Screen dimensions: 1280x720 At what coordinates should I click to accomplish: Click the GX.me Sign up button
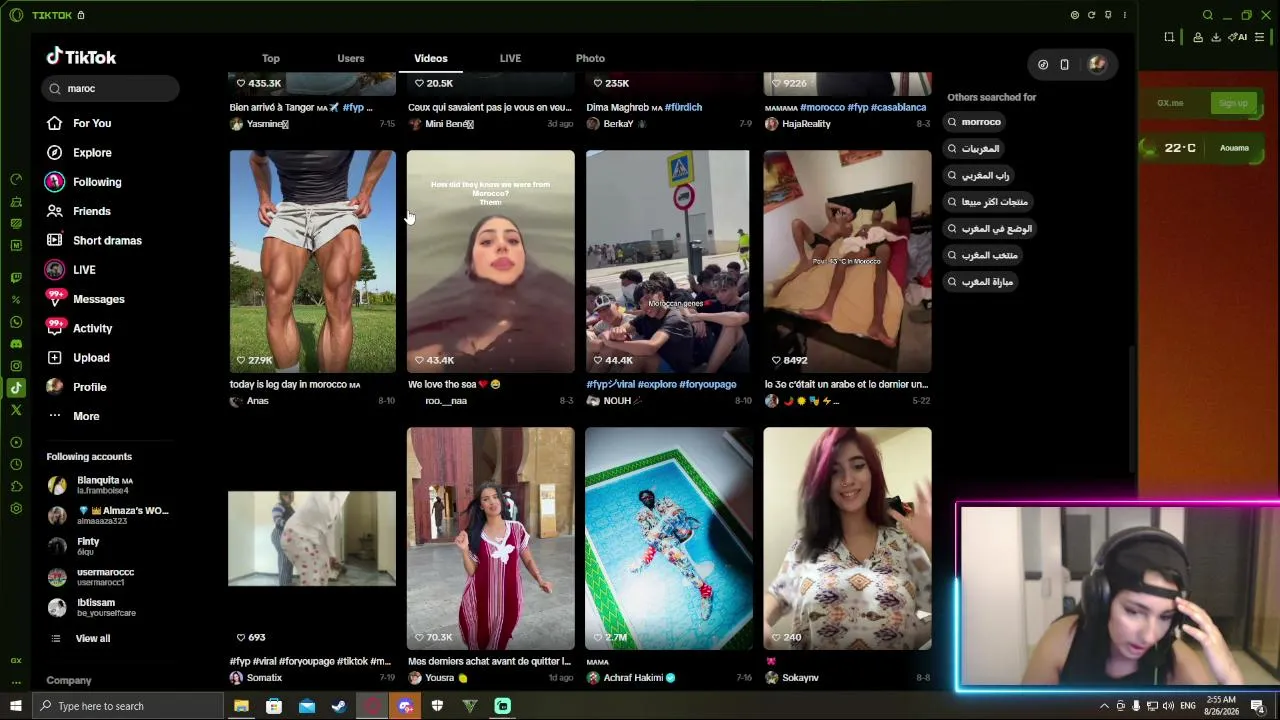pos(1233,103)
